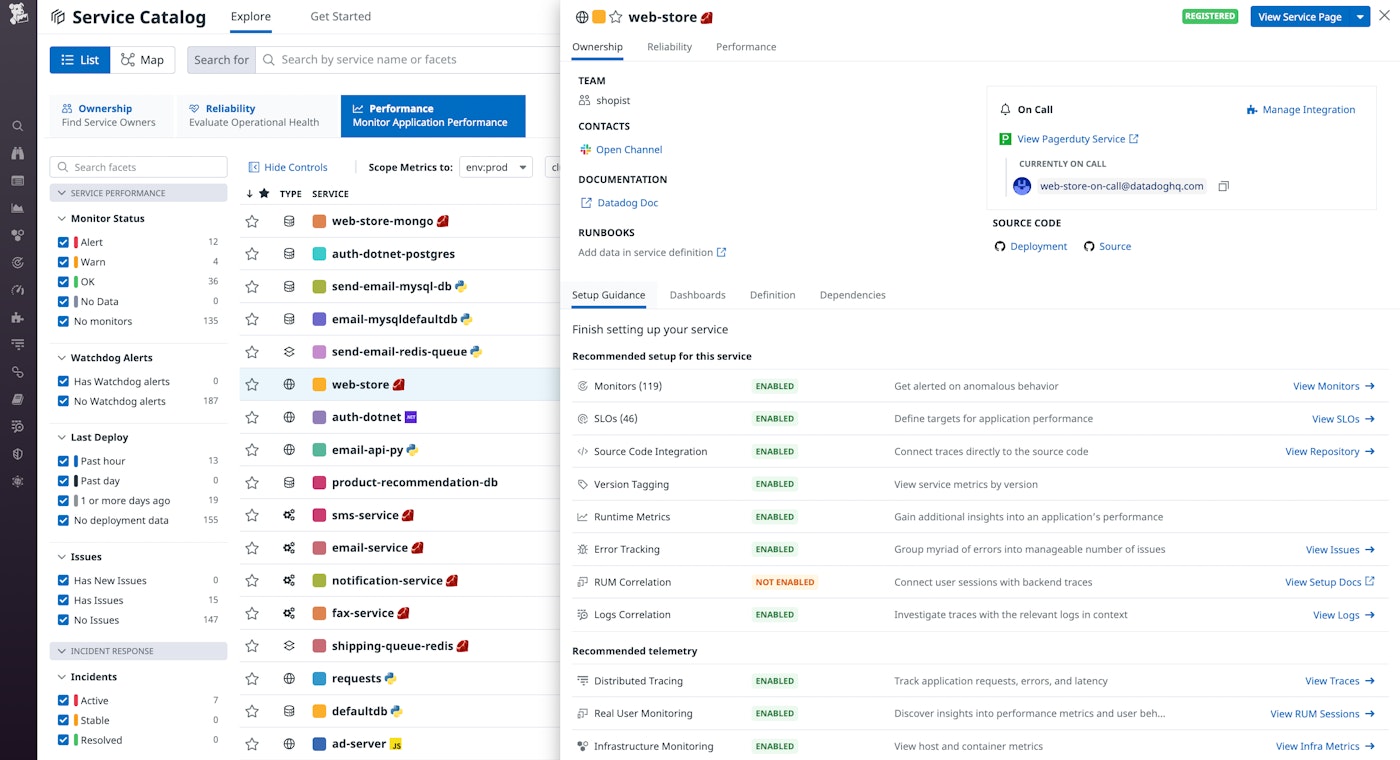Star the send-email-mysql-db service
The height and width of the screenshot is (760, 1400).
(252, 287)
